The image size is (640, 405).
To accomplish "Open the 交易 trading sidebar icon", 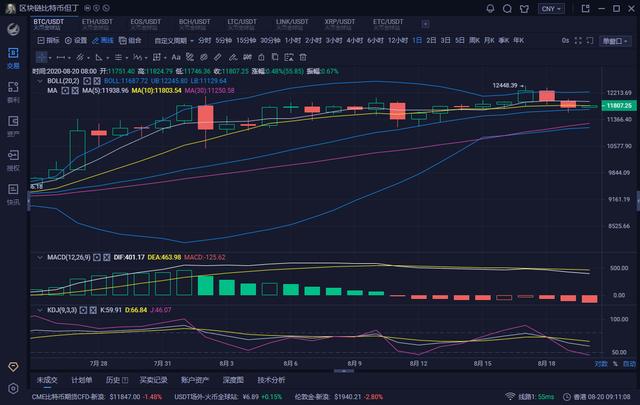I will [x=13, y=58].
